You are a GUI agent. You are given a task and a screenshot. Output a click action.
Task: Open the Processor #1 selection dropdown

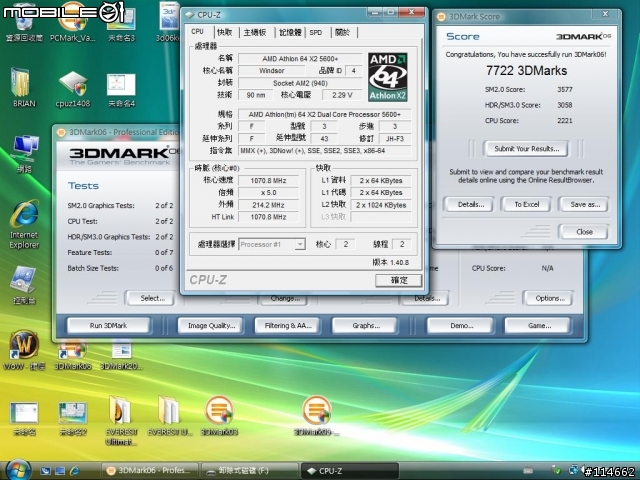272,244
